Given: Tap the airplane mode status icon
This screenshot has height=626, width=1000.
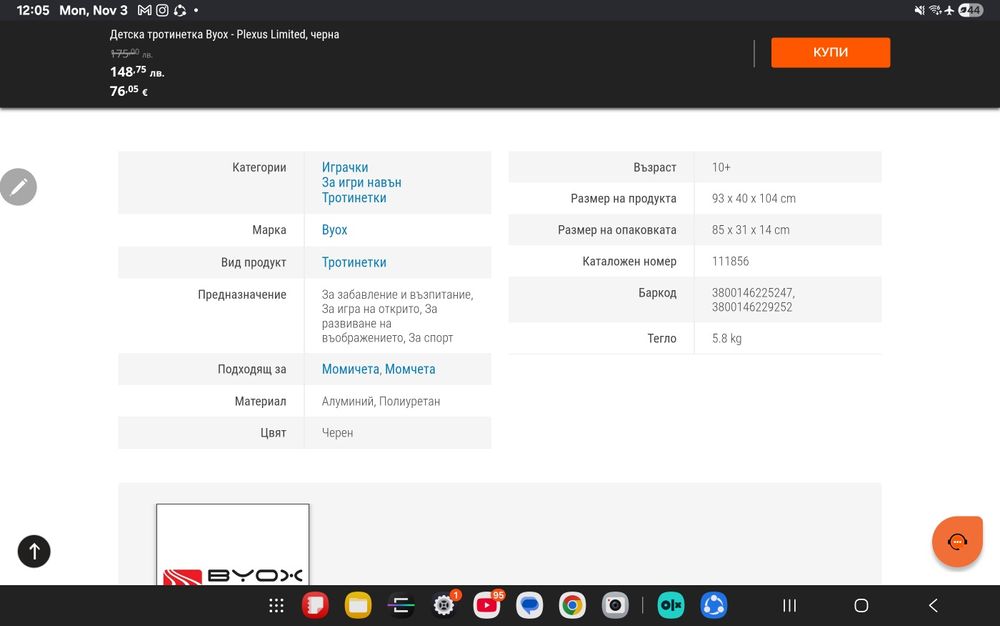Looking at the screenshot, I should (x=950, y=10).
